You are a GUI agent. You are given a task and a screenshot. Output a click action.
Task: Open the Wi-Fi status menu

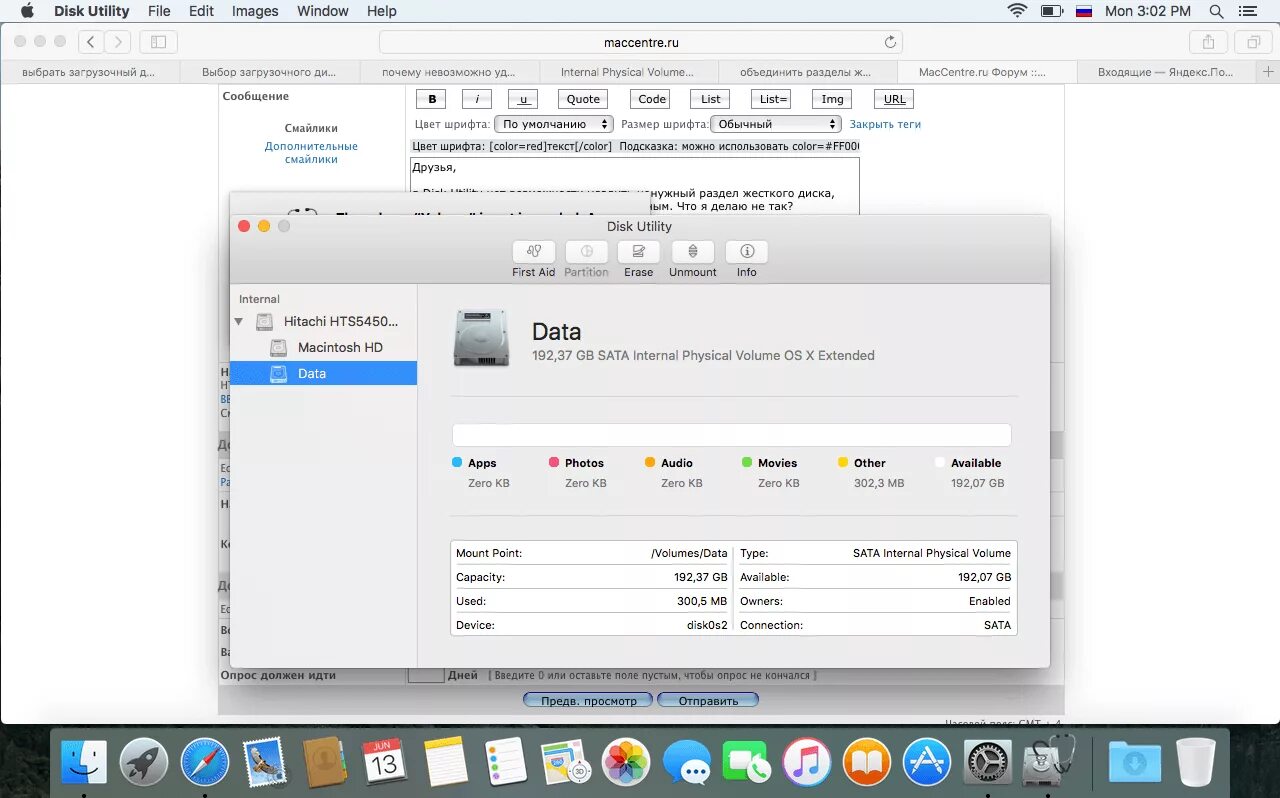(1017, 11)
